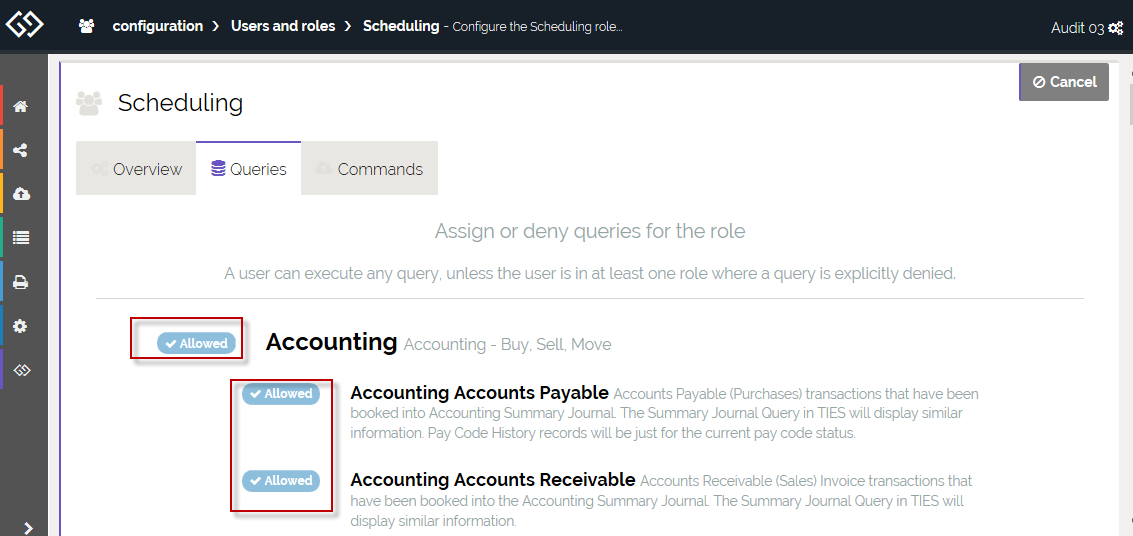Open the Home icon in sidebar
This screenshot has width=1133, height=536.
click(20, 107)
